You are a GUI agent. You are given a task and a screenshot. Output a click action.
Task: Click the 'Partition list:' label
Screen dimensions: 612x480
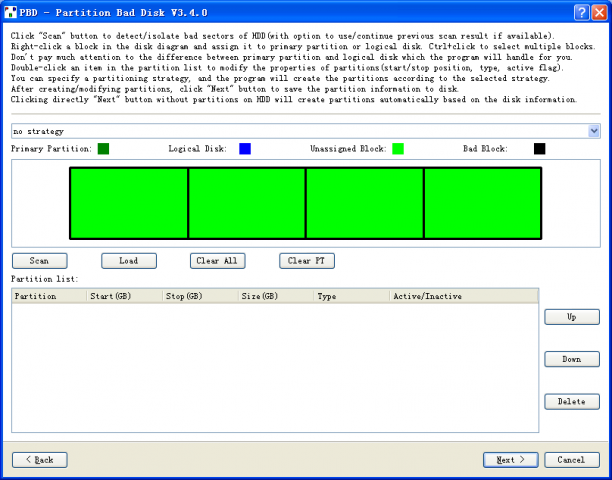(44, 279)
